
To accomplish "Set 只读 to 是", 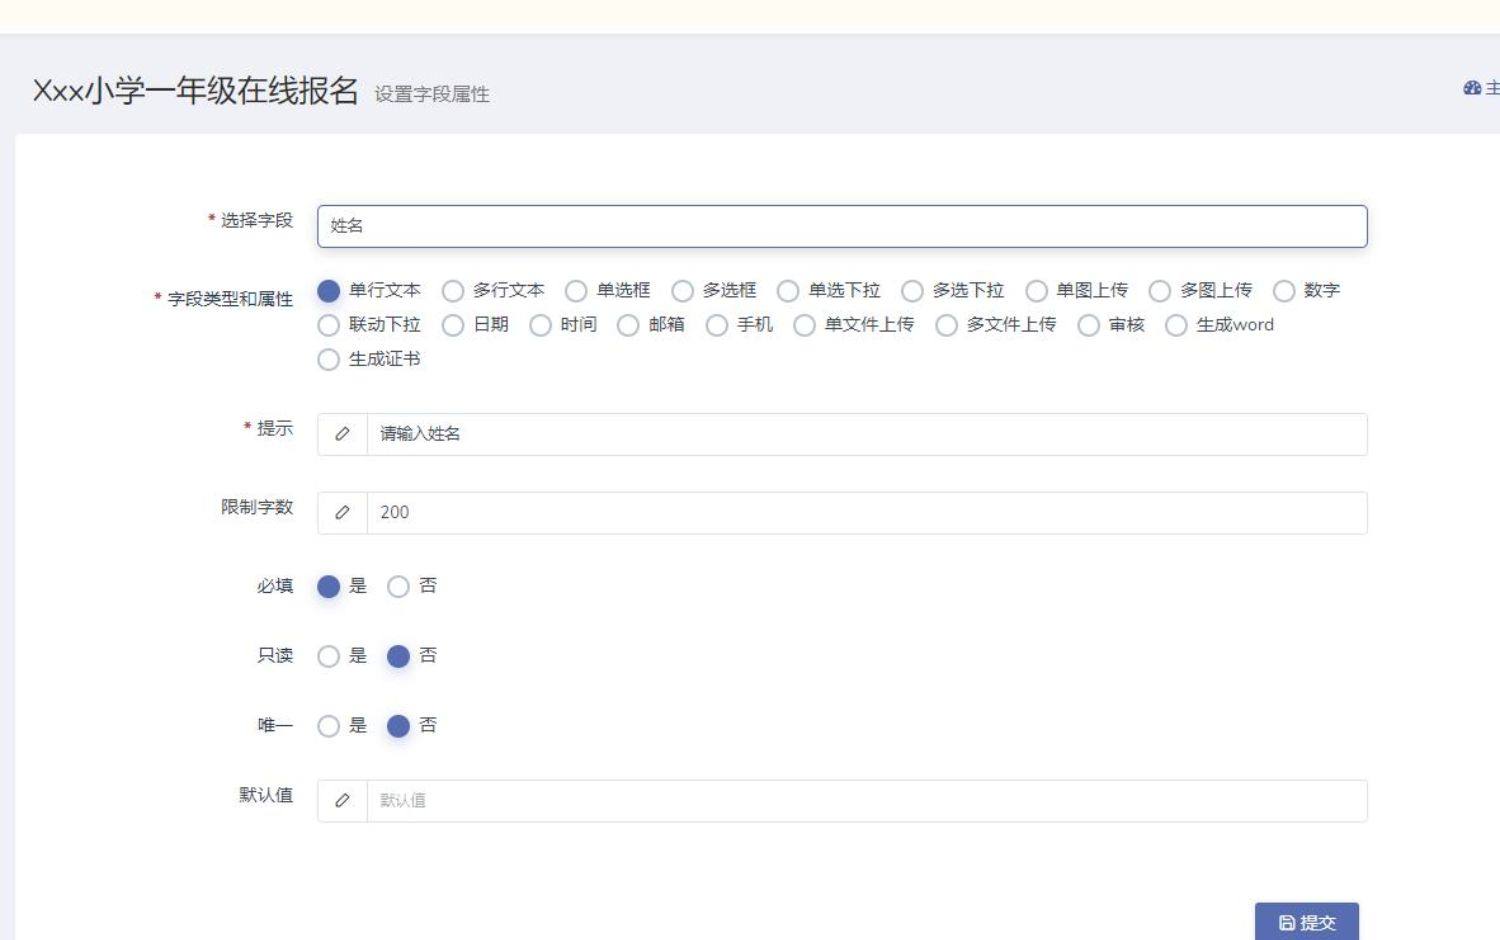I will coord(328,656).
